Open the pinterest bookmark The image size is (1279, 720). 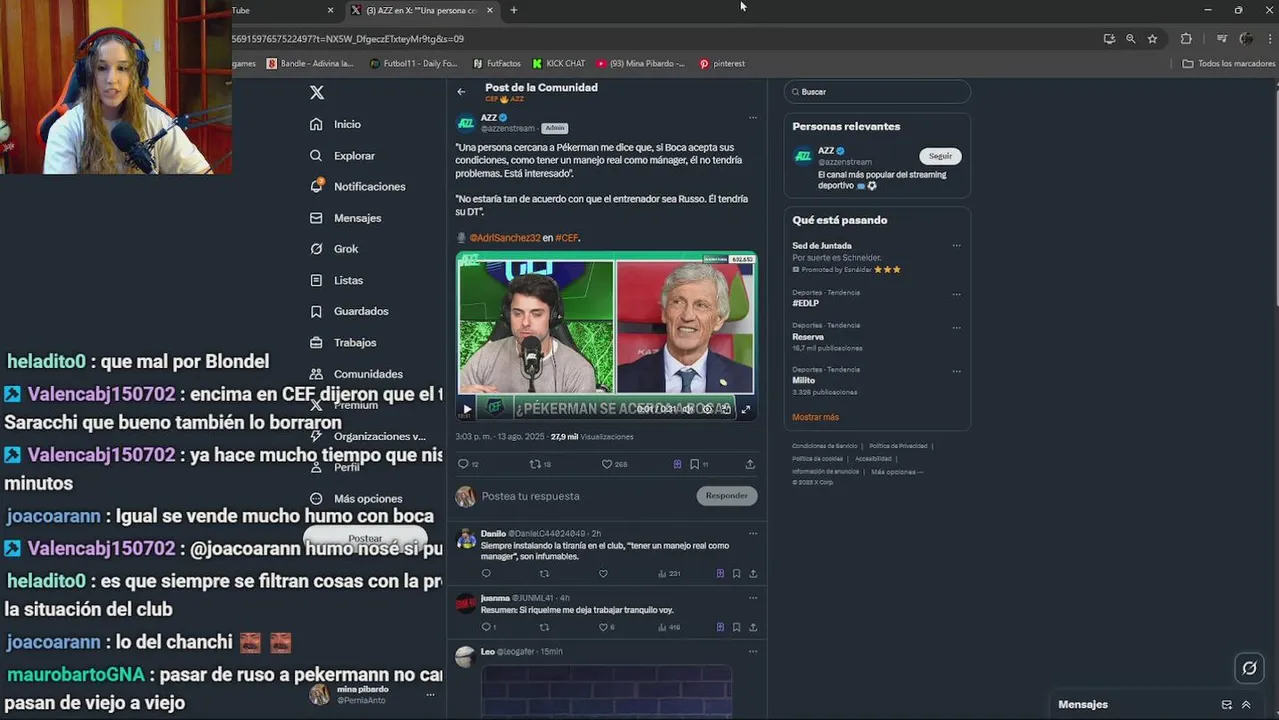(x=722, y=63)
